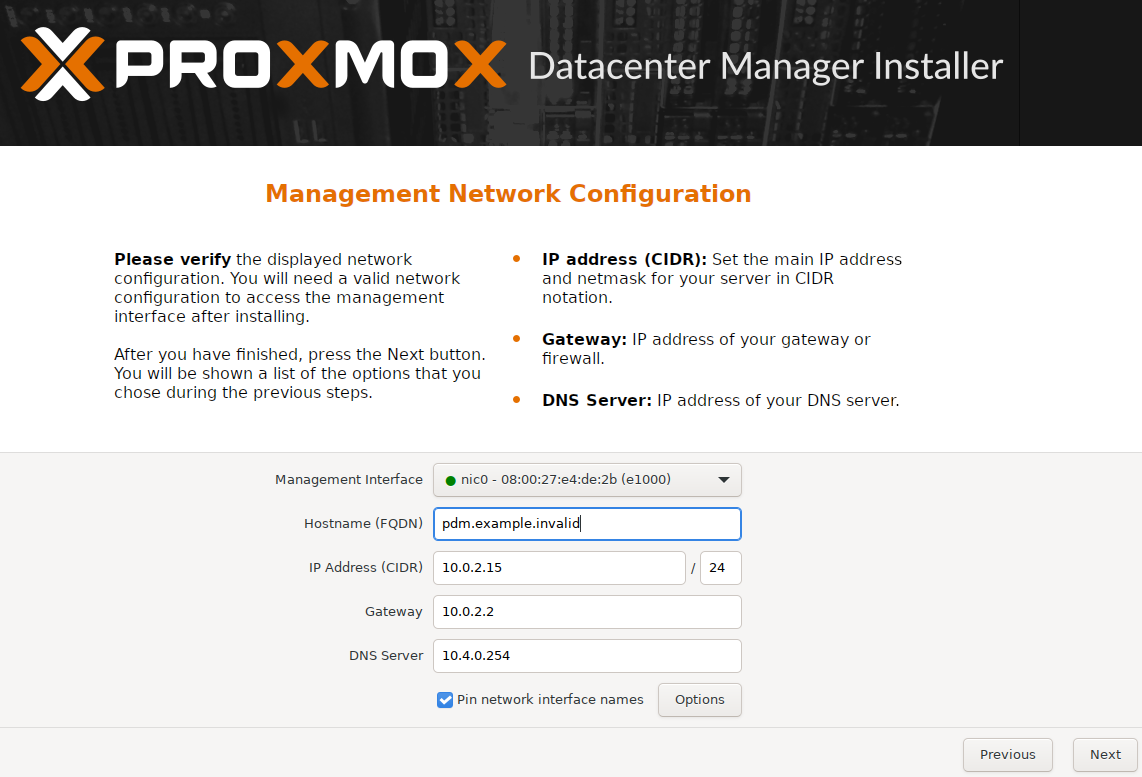Click the orange bullet beside Gateway description
This screenshot has width=1142, height=777.
(x=516, y=339)
